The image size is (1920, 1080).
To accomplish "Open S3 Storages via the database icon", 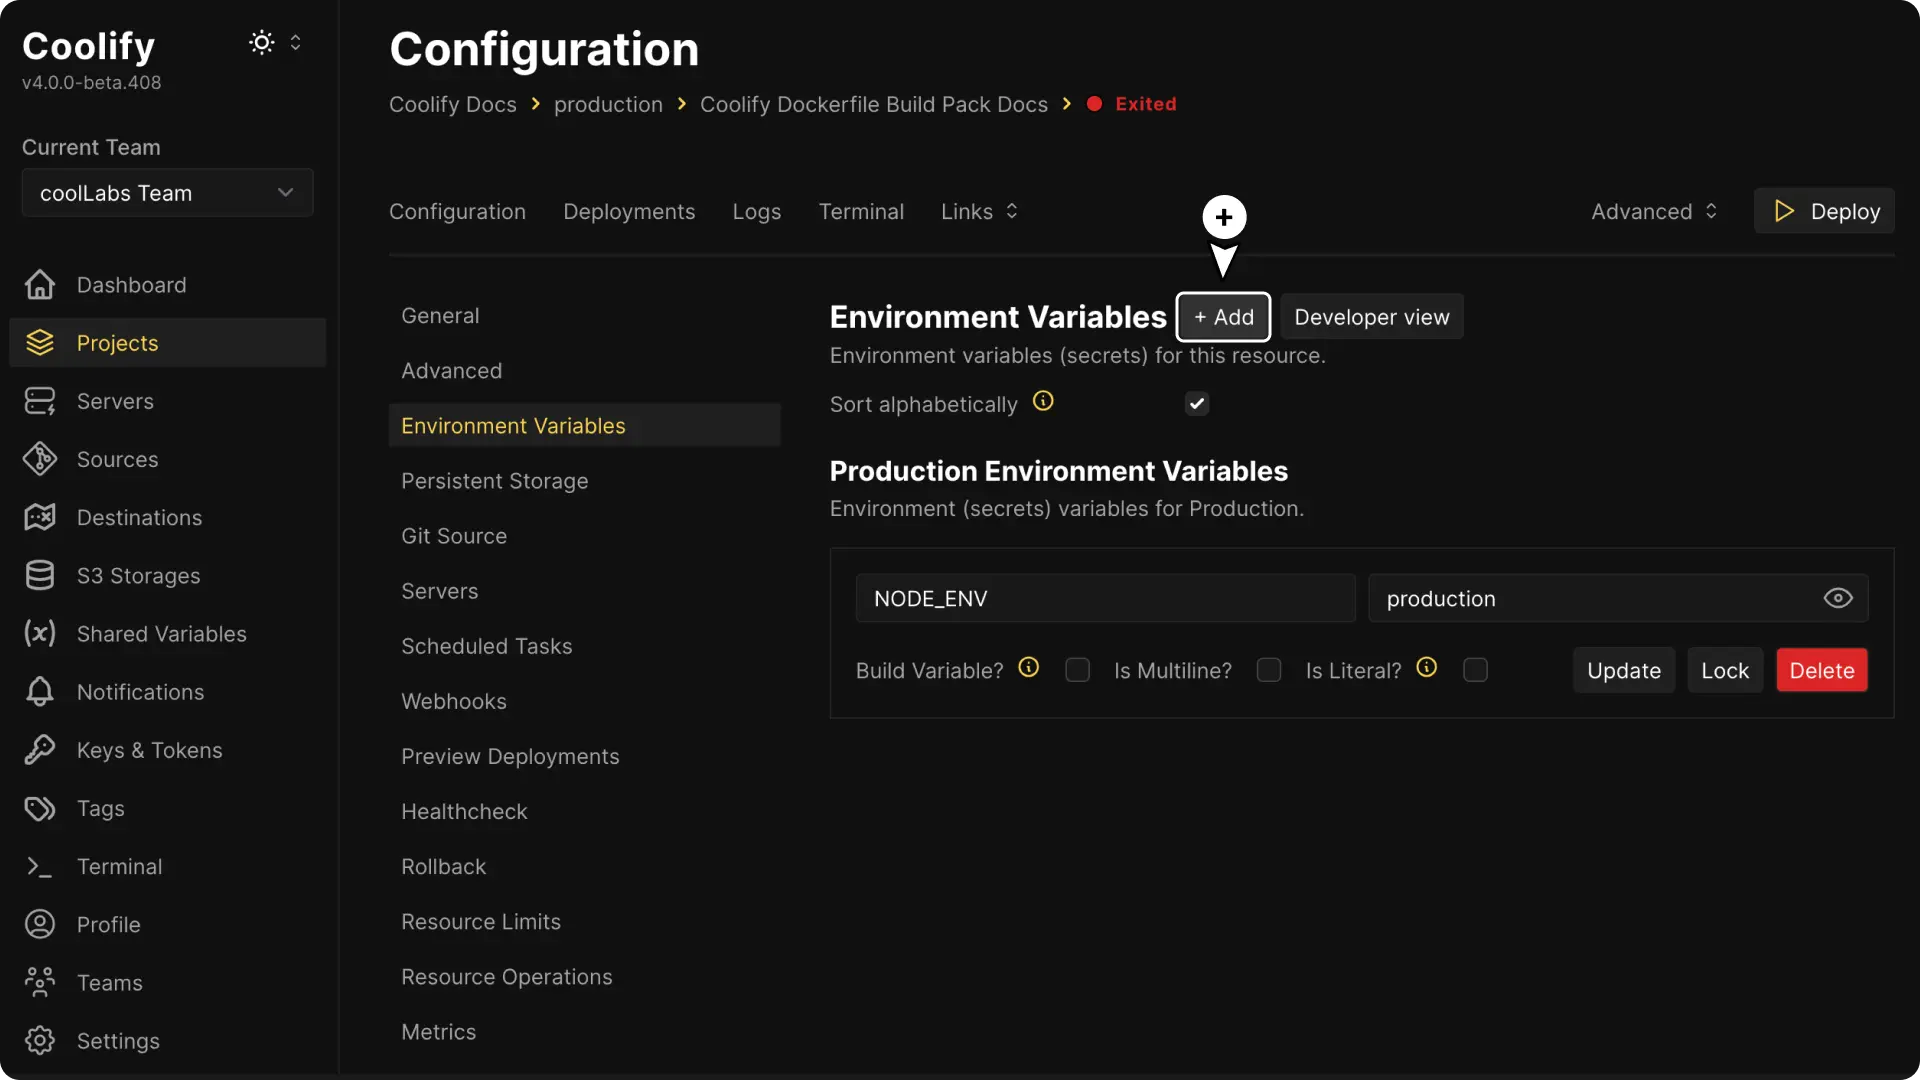I will coord(38,575).
